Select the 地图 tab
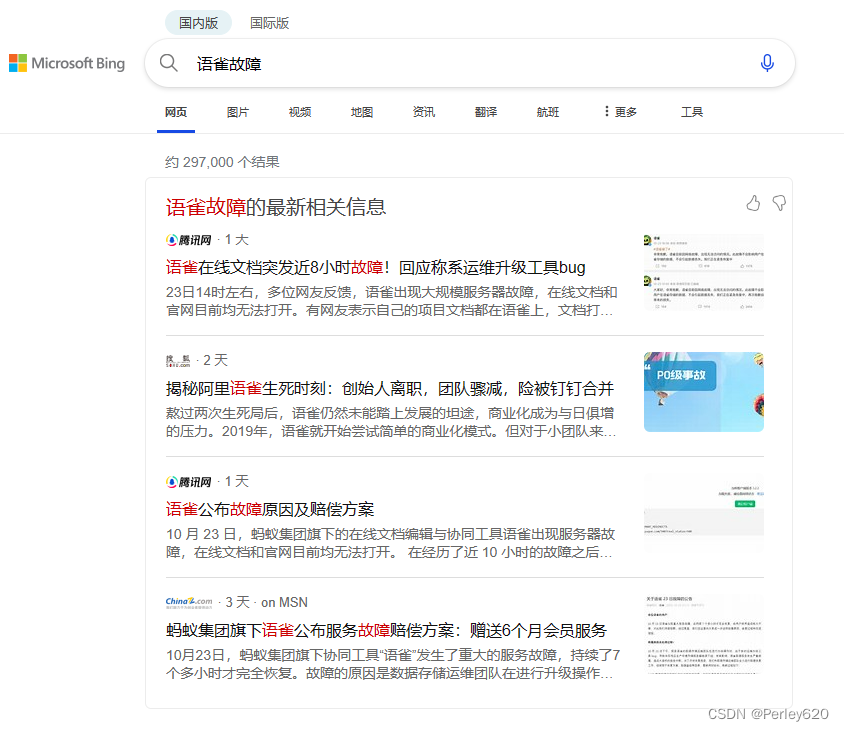The width and height of the screenshot is (844, 731). [x=362, y=112]
